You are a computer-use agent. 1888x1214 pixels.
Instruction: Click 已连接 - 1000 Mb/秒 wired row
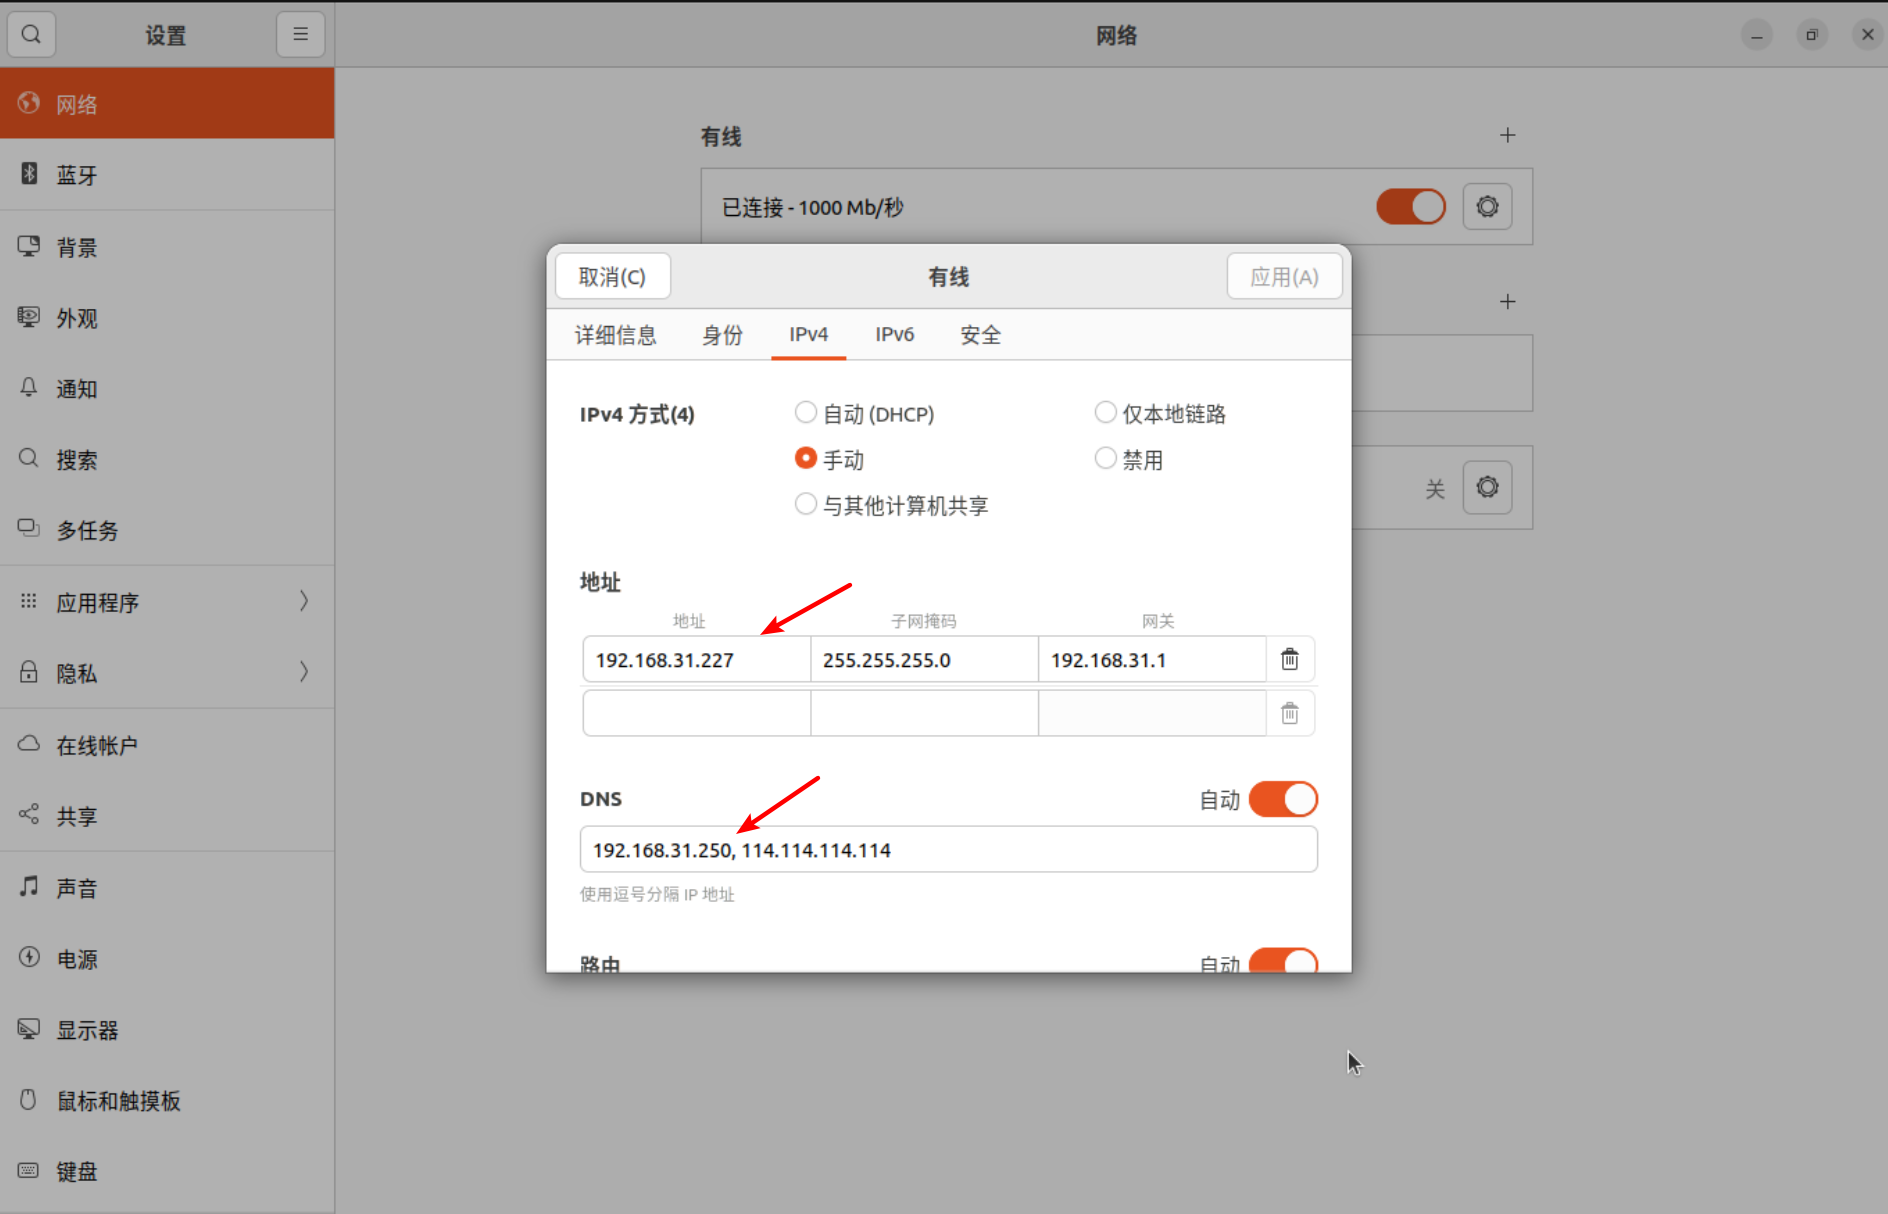(1116, 207)
